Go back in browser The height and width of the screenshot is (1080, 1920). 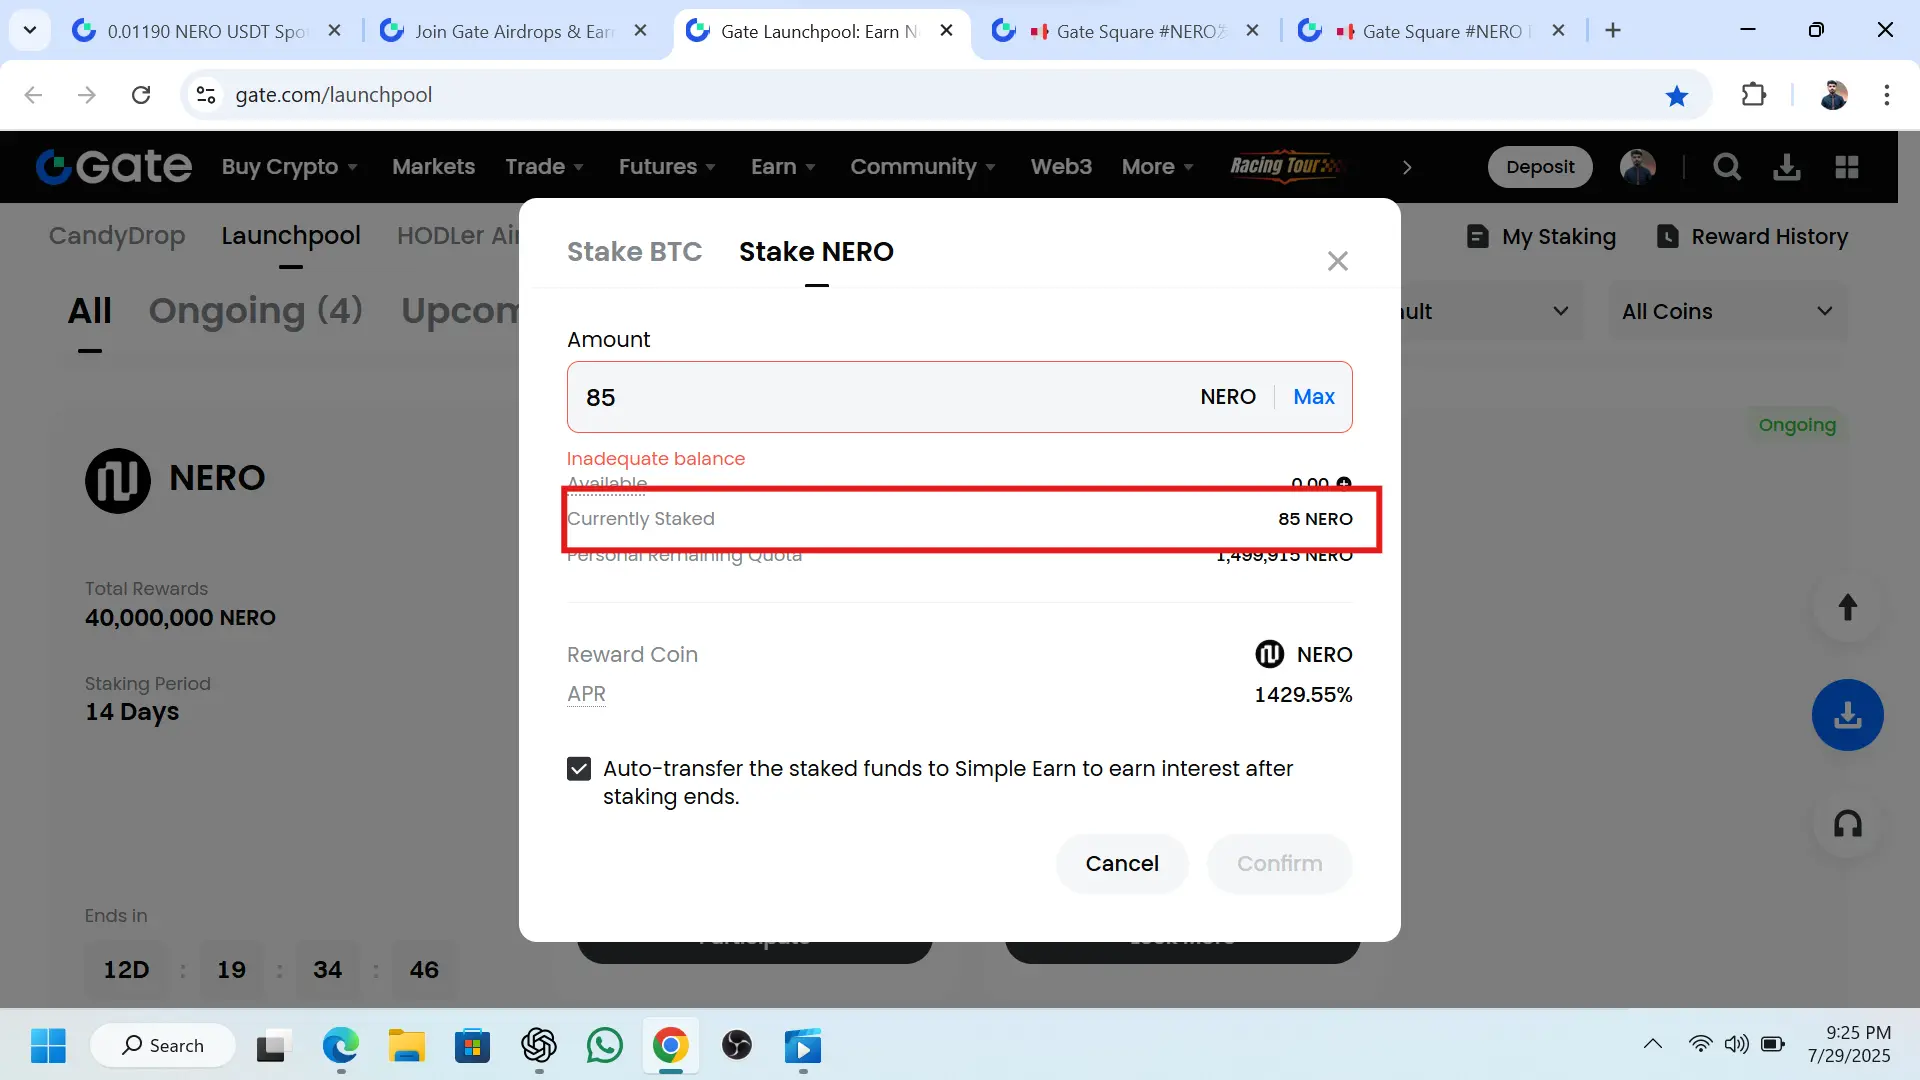[33, 95]
